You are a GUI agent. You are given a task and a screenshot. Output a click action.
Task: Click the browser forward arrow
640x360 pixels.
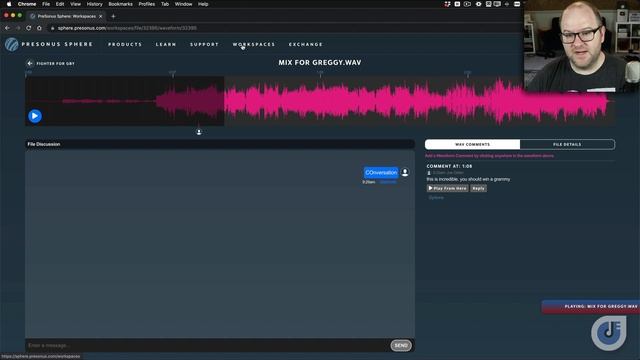click(x=18, y=28)
